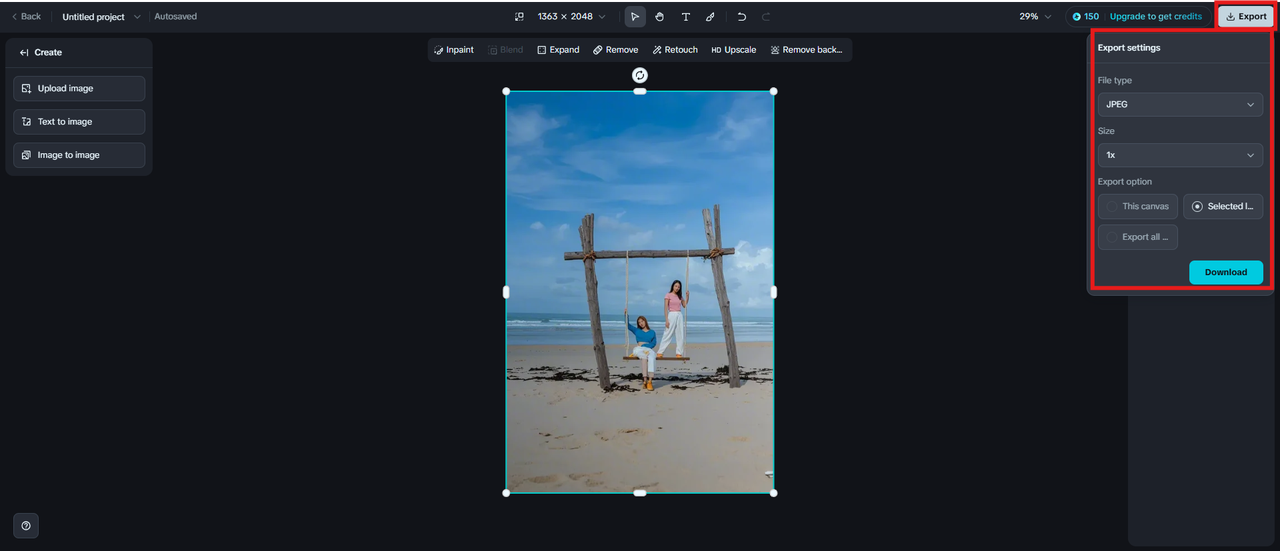Select the Export all option
1280x551 pixels.
(x=1138, y=237)
